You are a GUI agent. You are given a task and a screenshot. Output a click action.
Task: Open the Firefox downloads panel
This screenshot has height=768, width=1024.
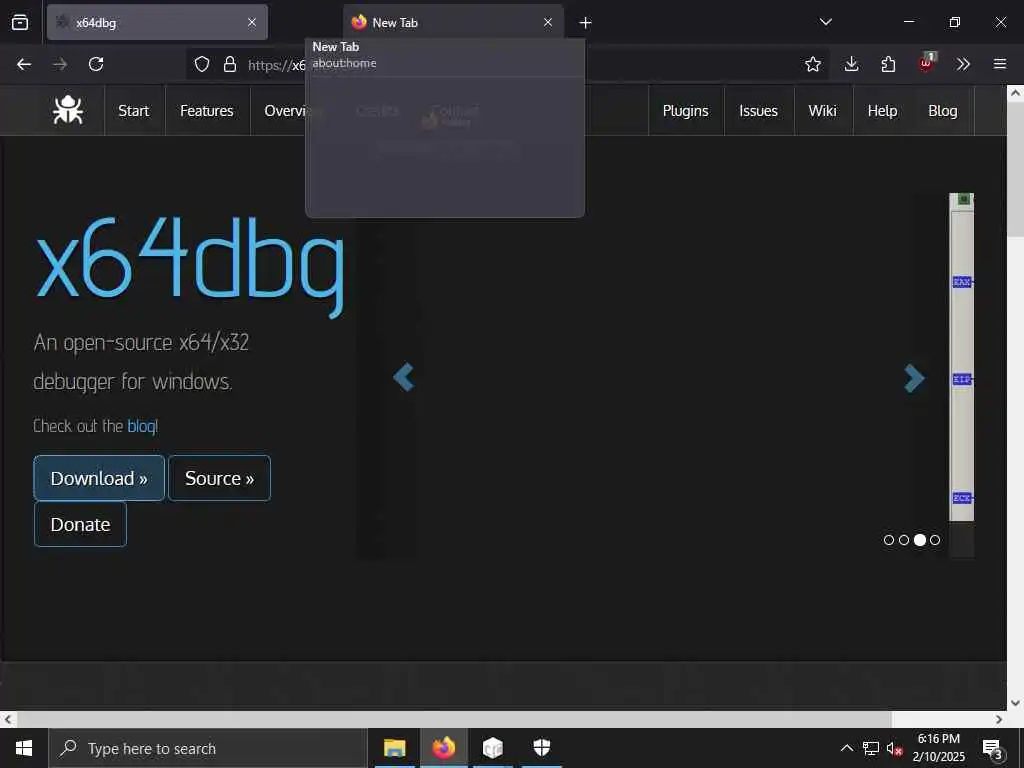click(x=851, y=64)
